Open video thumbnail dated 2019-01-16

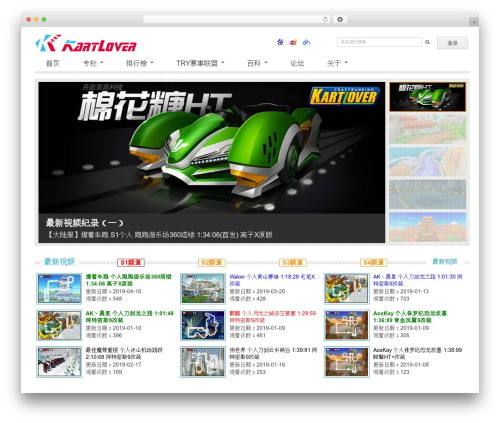pyautogui.click(x=203, y=362)
